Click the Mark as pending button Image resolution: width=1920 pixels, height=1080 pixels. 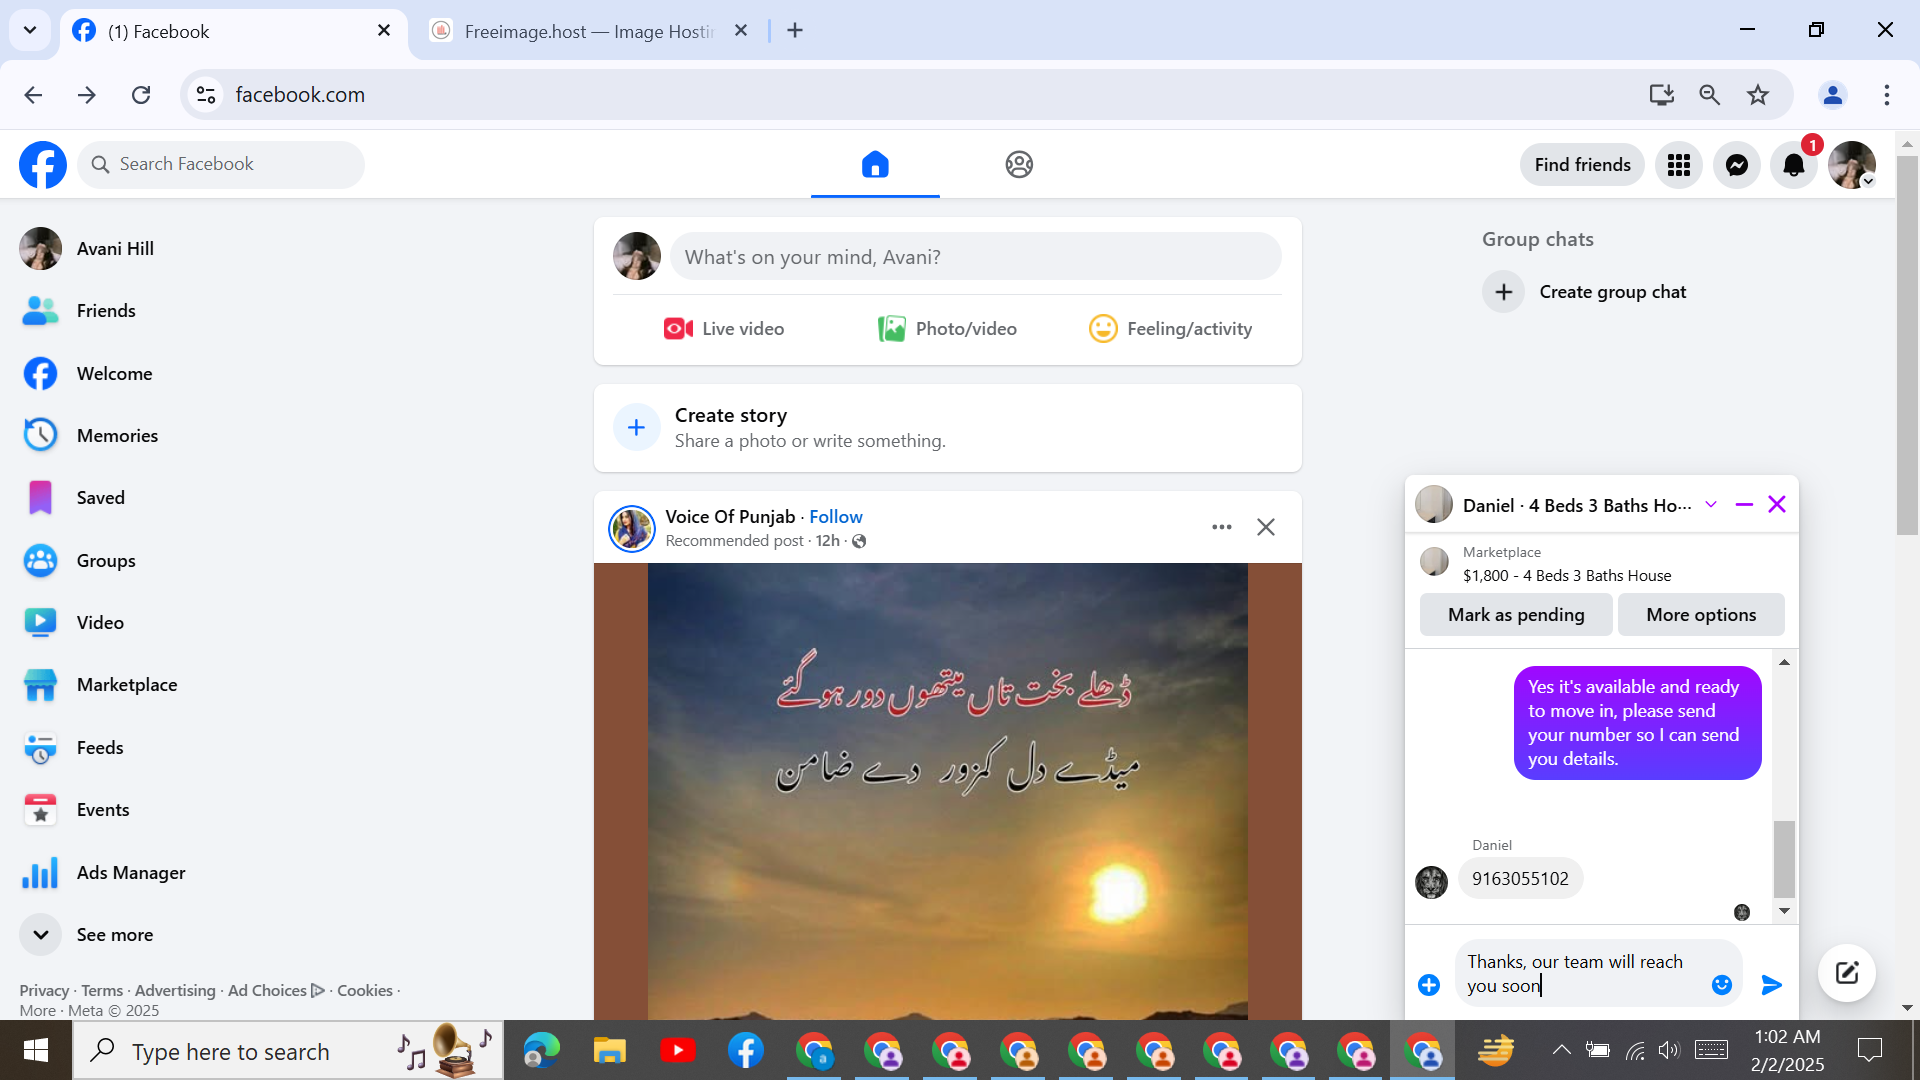1515,615
